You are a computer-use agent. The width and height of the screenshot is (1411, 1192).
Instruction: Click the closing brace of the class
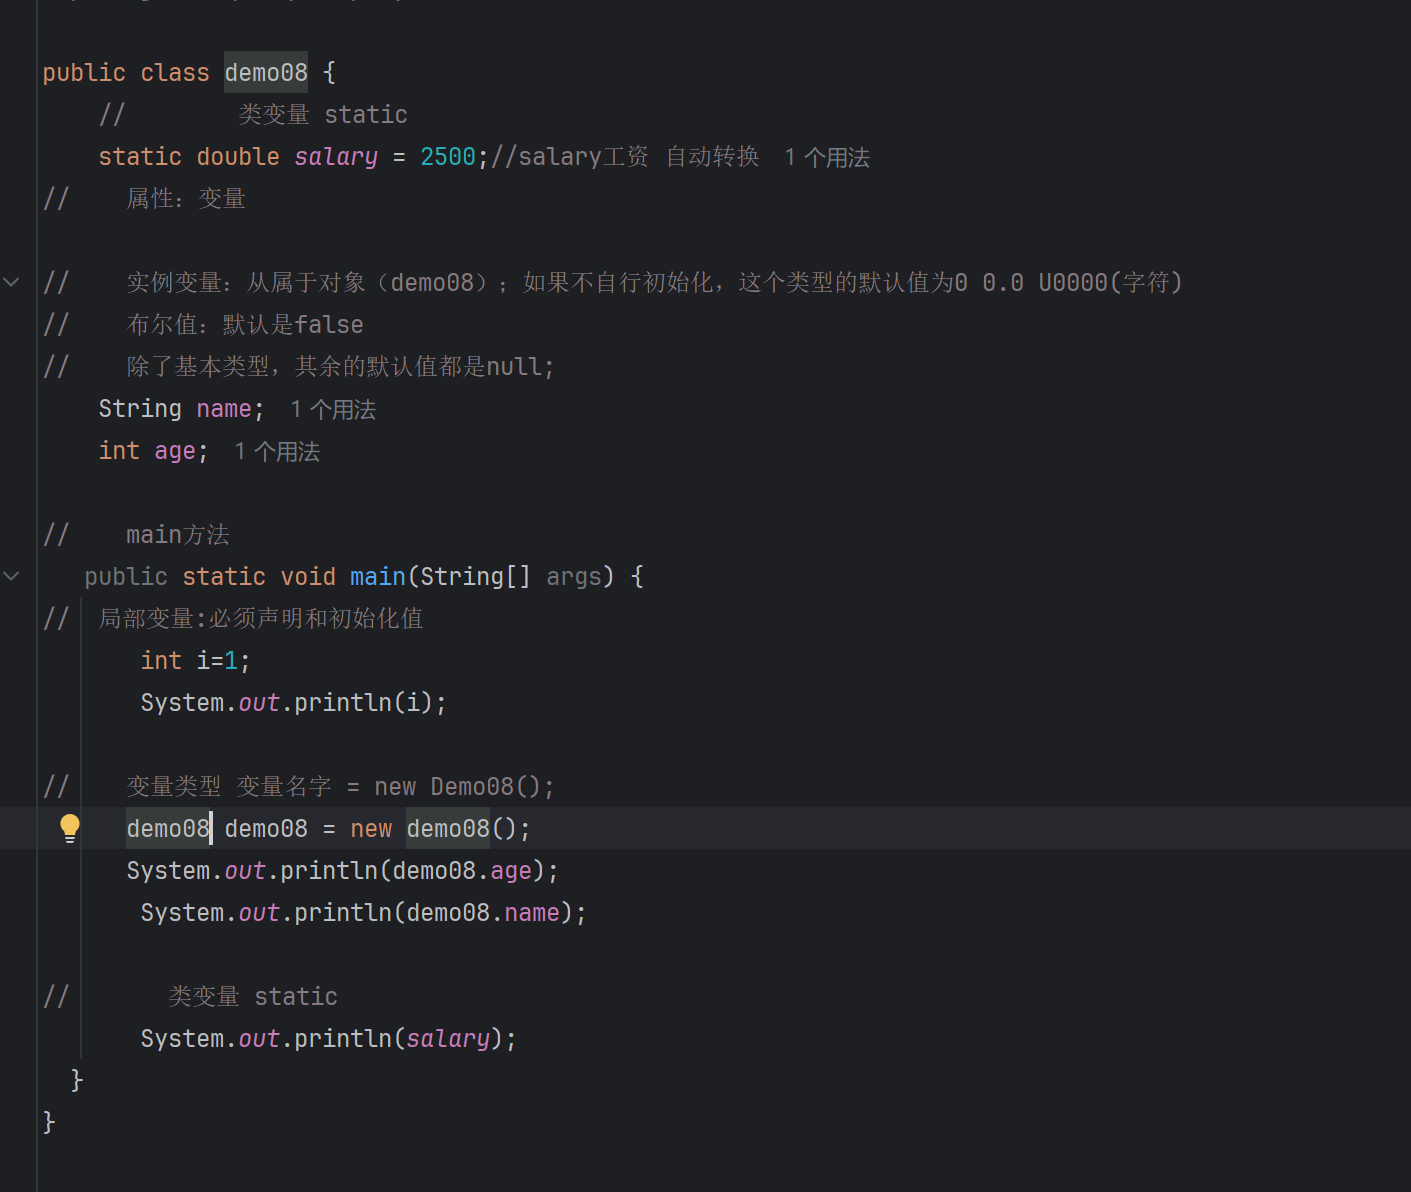[x=49, y=1122]
